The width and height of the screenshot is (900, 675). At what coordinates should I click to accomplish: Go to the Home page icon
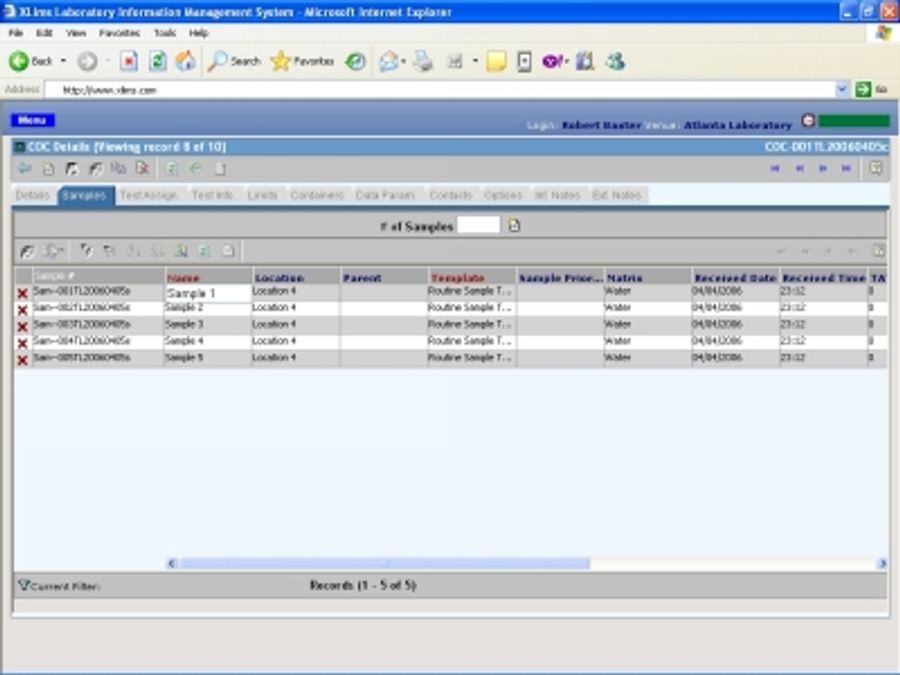click(185, 61)
